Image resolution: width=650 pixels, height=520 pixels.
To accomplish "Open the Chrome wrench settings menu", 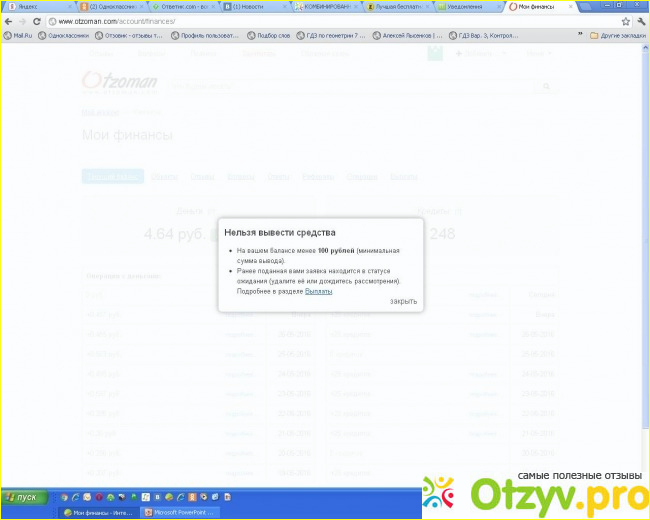I will (640, 21).
